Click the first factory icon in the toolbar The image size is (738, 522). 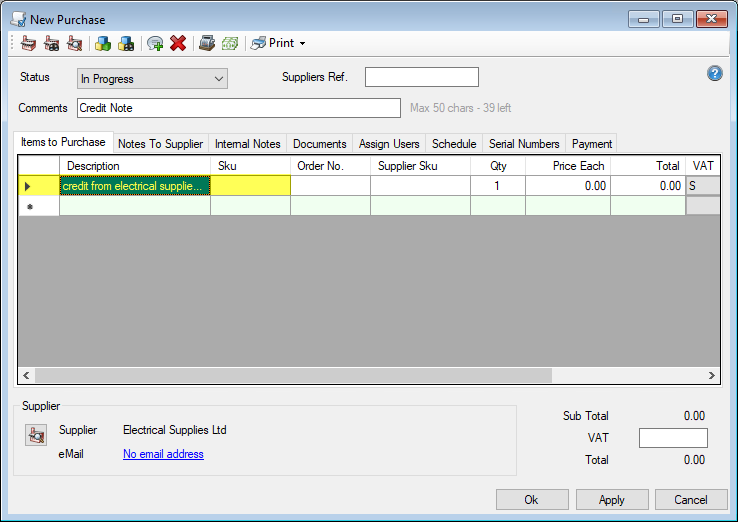(28, 43)
